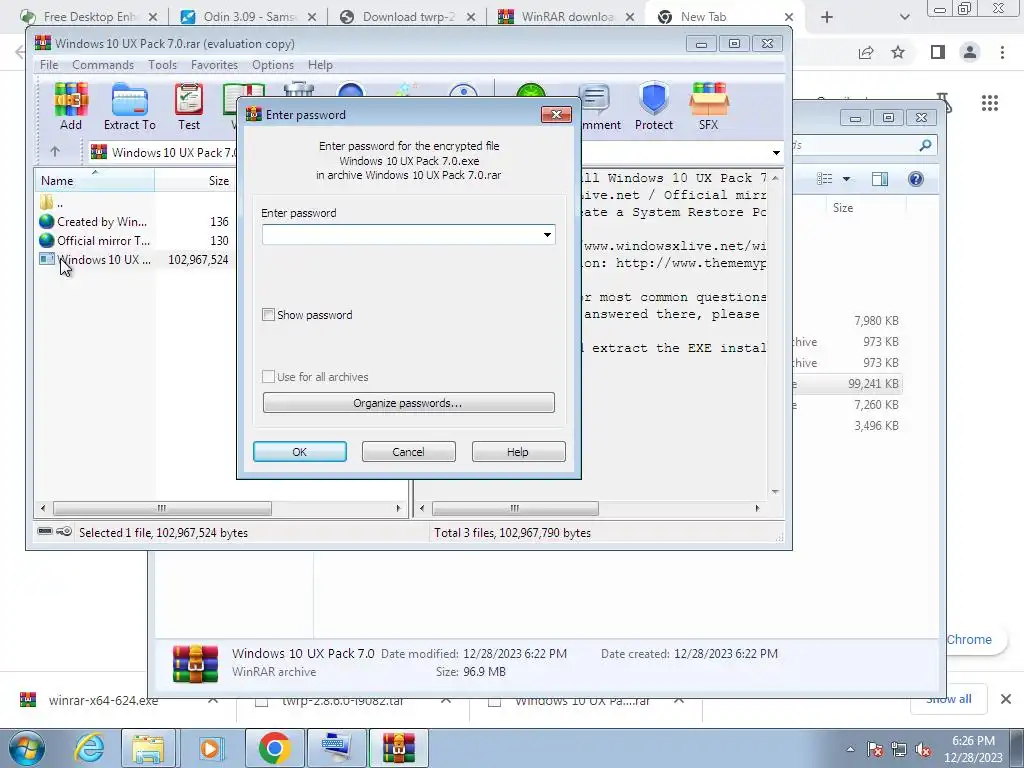Click the Explorer search magnifier icon
Viewport: 1024px width, 768px height.
tap(925, 145)
